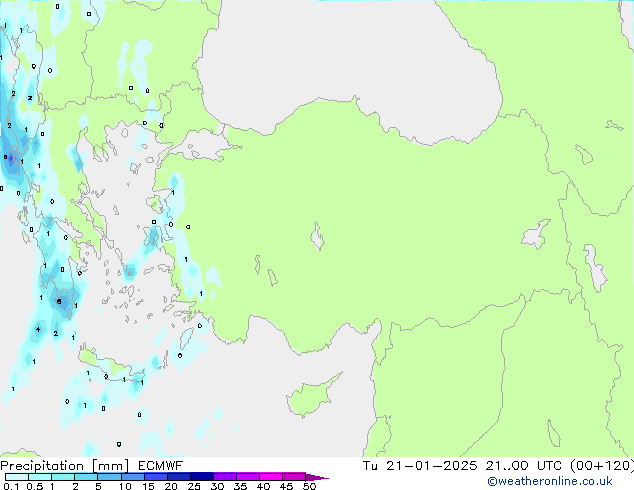This screenshot has height=490, width=634.
Task: Select the legend swatch between 10 and 15
Action: point(135,477)
